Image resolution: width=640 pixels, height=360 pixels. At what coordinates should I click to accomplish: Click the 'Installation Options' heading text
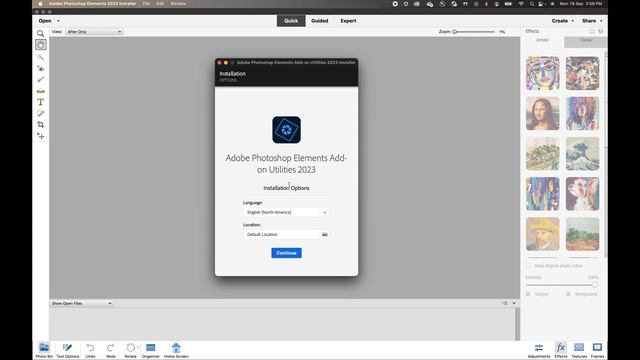[x=287, y=188]
